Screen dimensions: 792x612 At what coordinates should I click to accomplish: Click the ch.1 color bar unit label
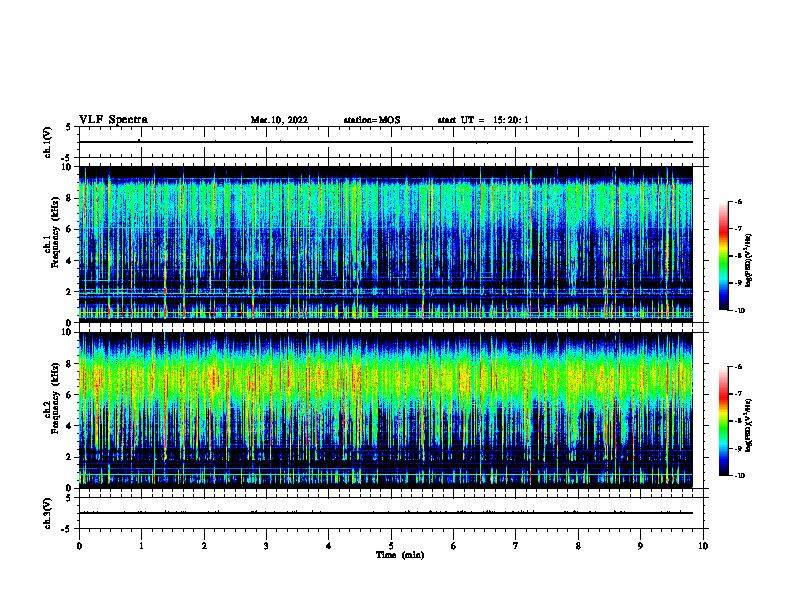pyautogui.click(x=749, y=261)
